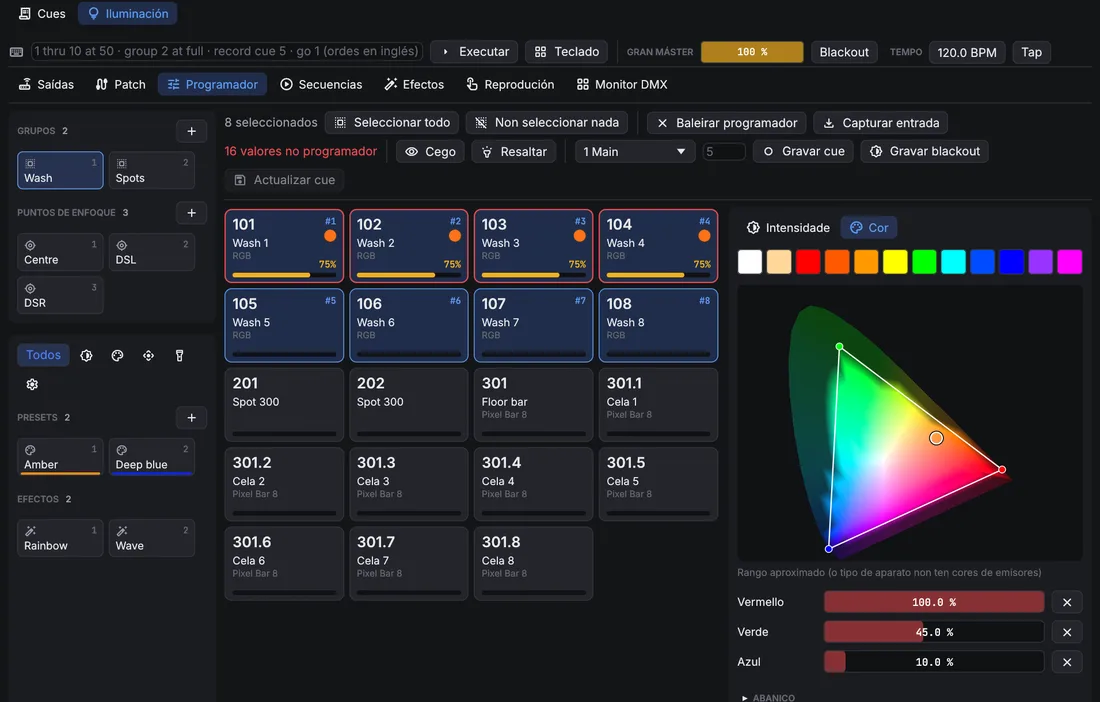Click the Executar button
1100x702 pixels.
[474, 52]
